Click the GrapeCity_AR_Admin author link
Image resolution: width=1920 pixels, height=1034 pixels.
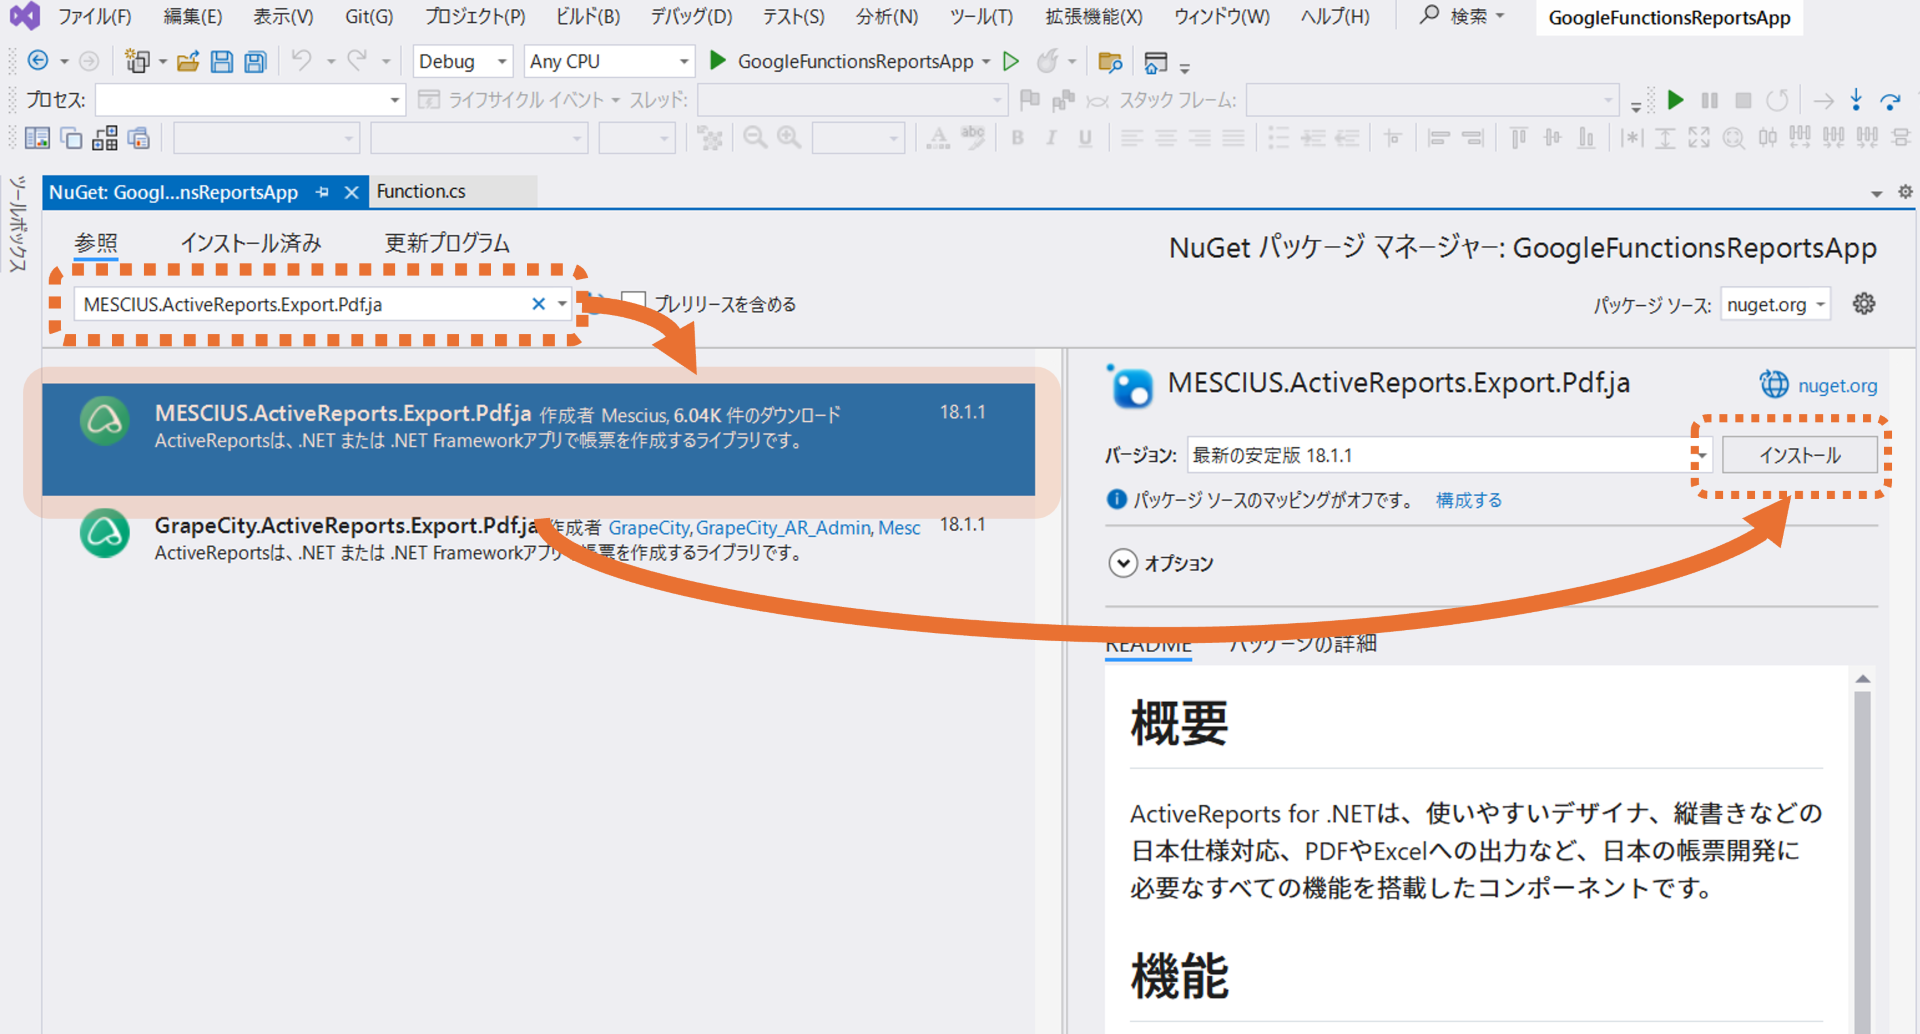point(785,527)
